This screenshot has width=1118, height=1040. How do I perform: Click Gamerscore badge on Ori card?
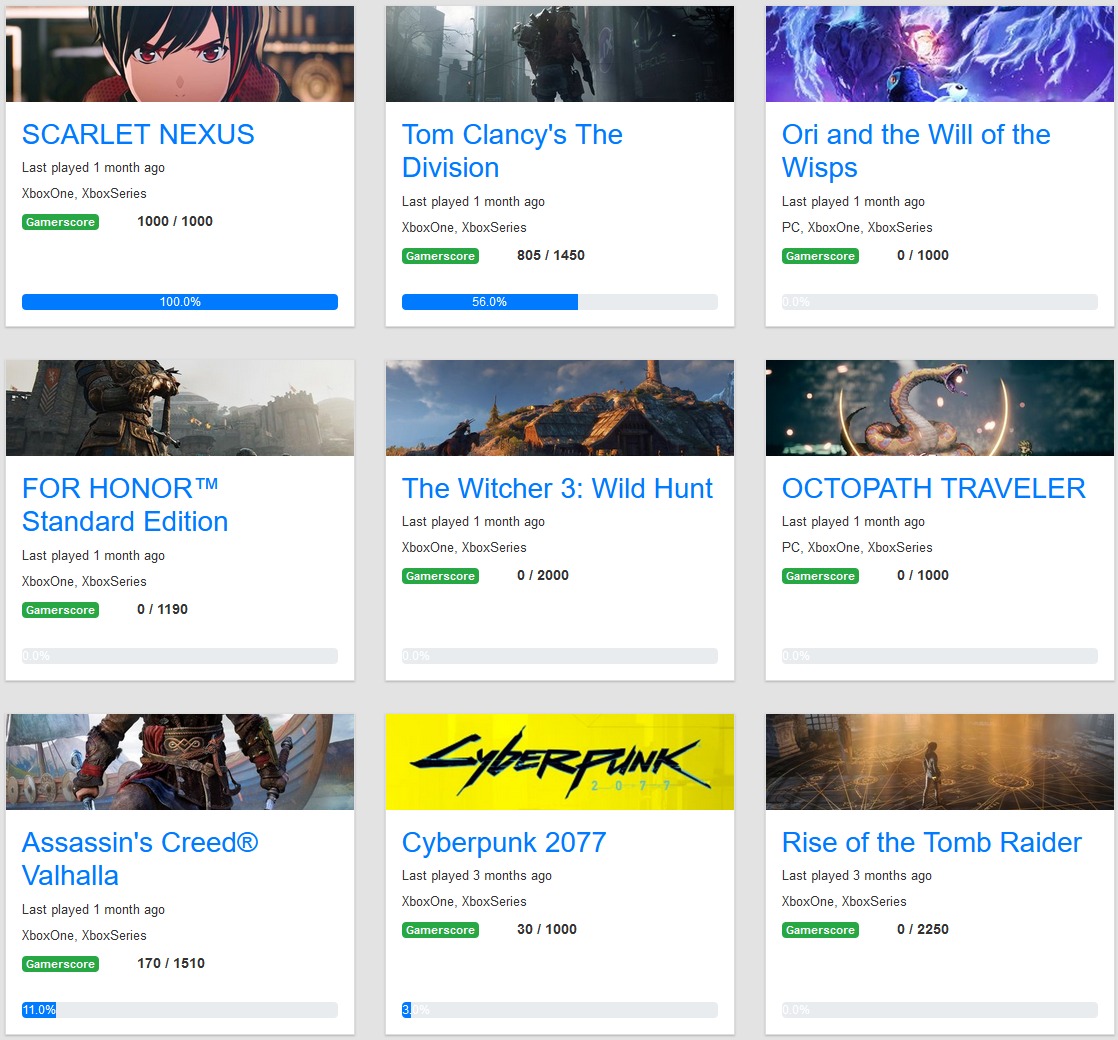click(821, 256)
